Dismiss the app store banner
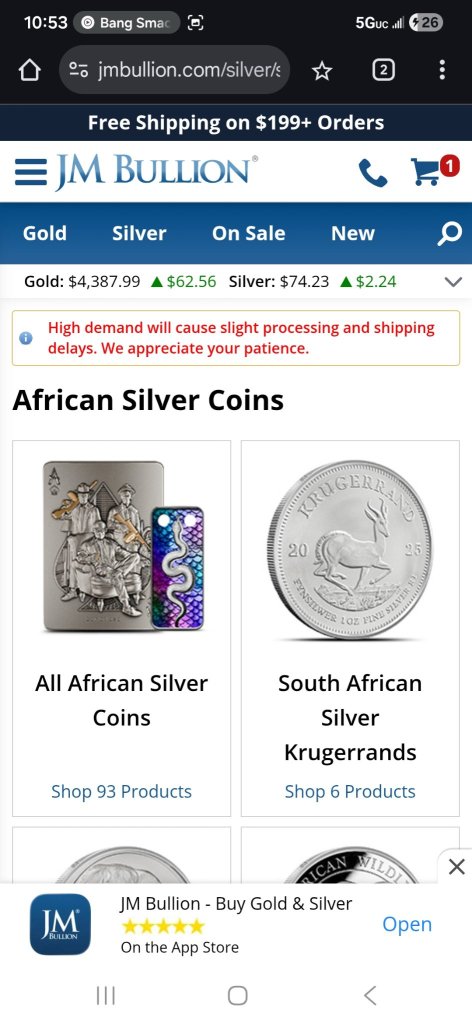472x1024 pixels. [456, 867]
